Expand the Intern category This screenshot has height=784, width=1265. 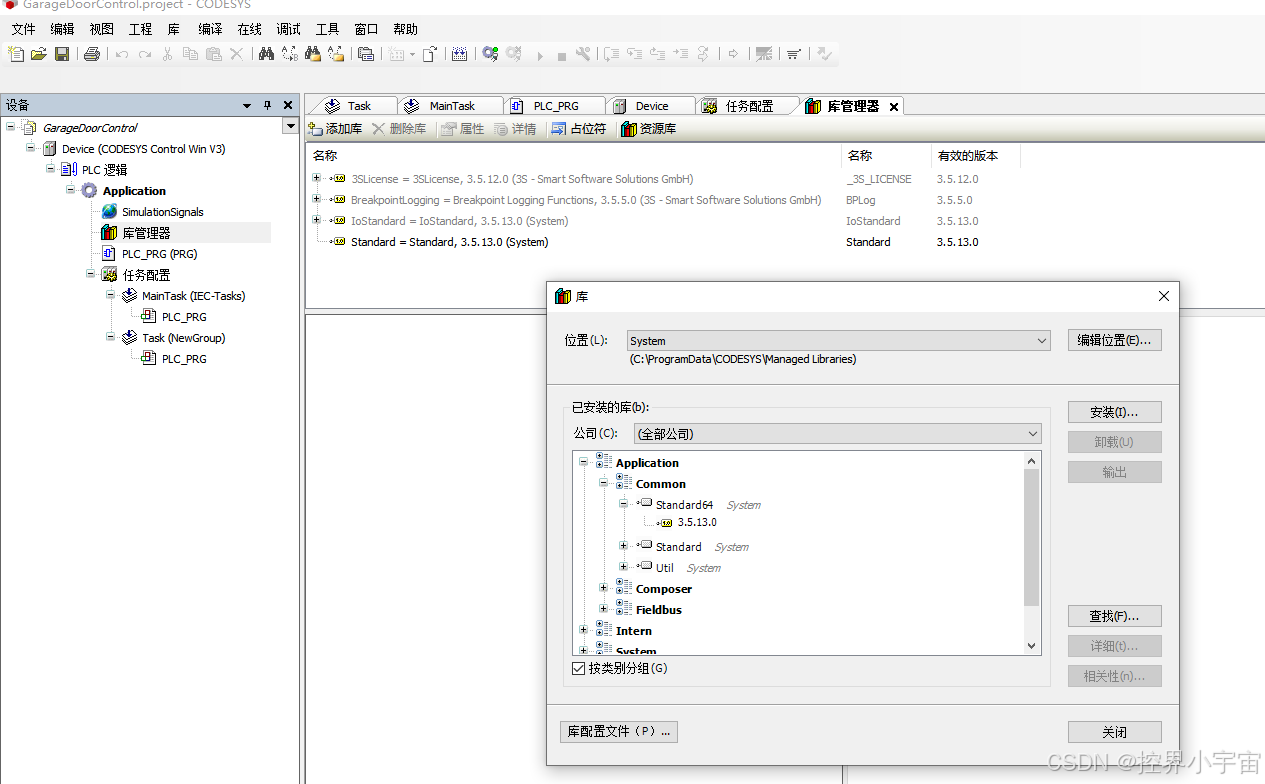tap(583, 630)
